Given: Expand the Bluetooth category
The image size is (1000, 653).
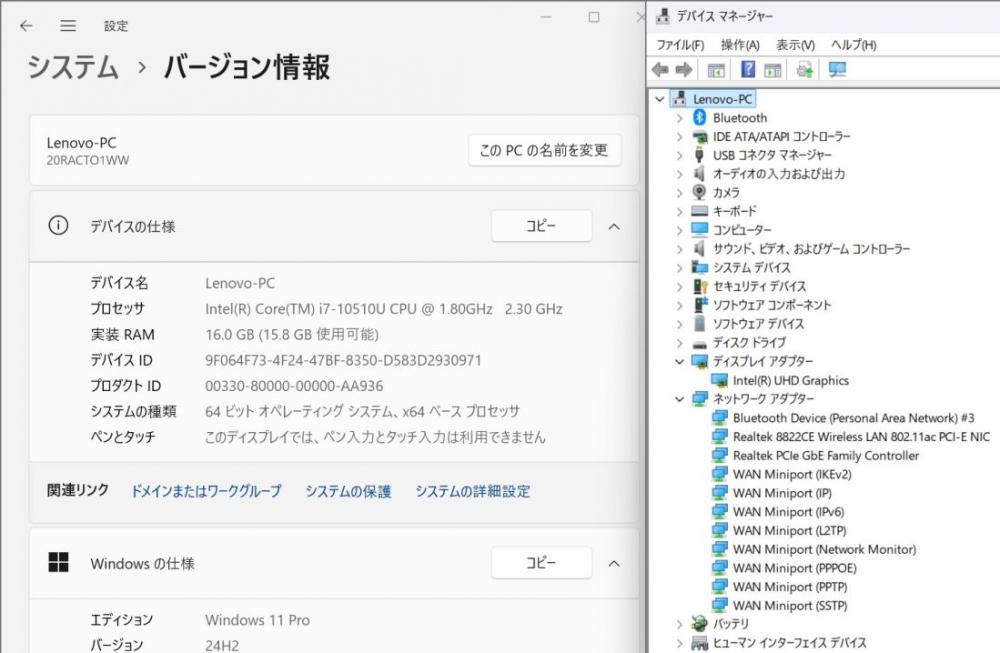Looking at the screenshot, I should (x=680, y=118).
